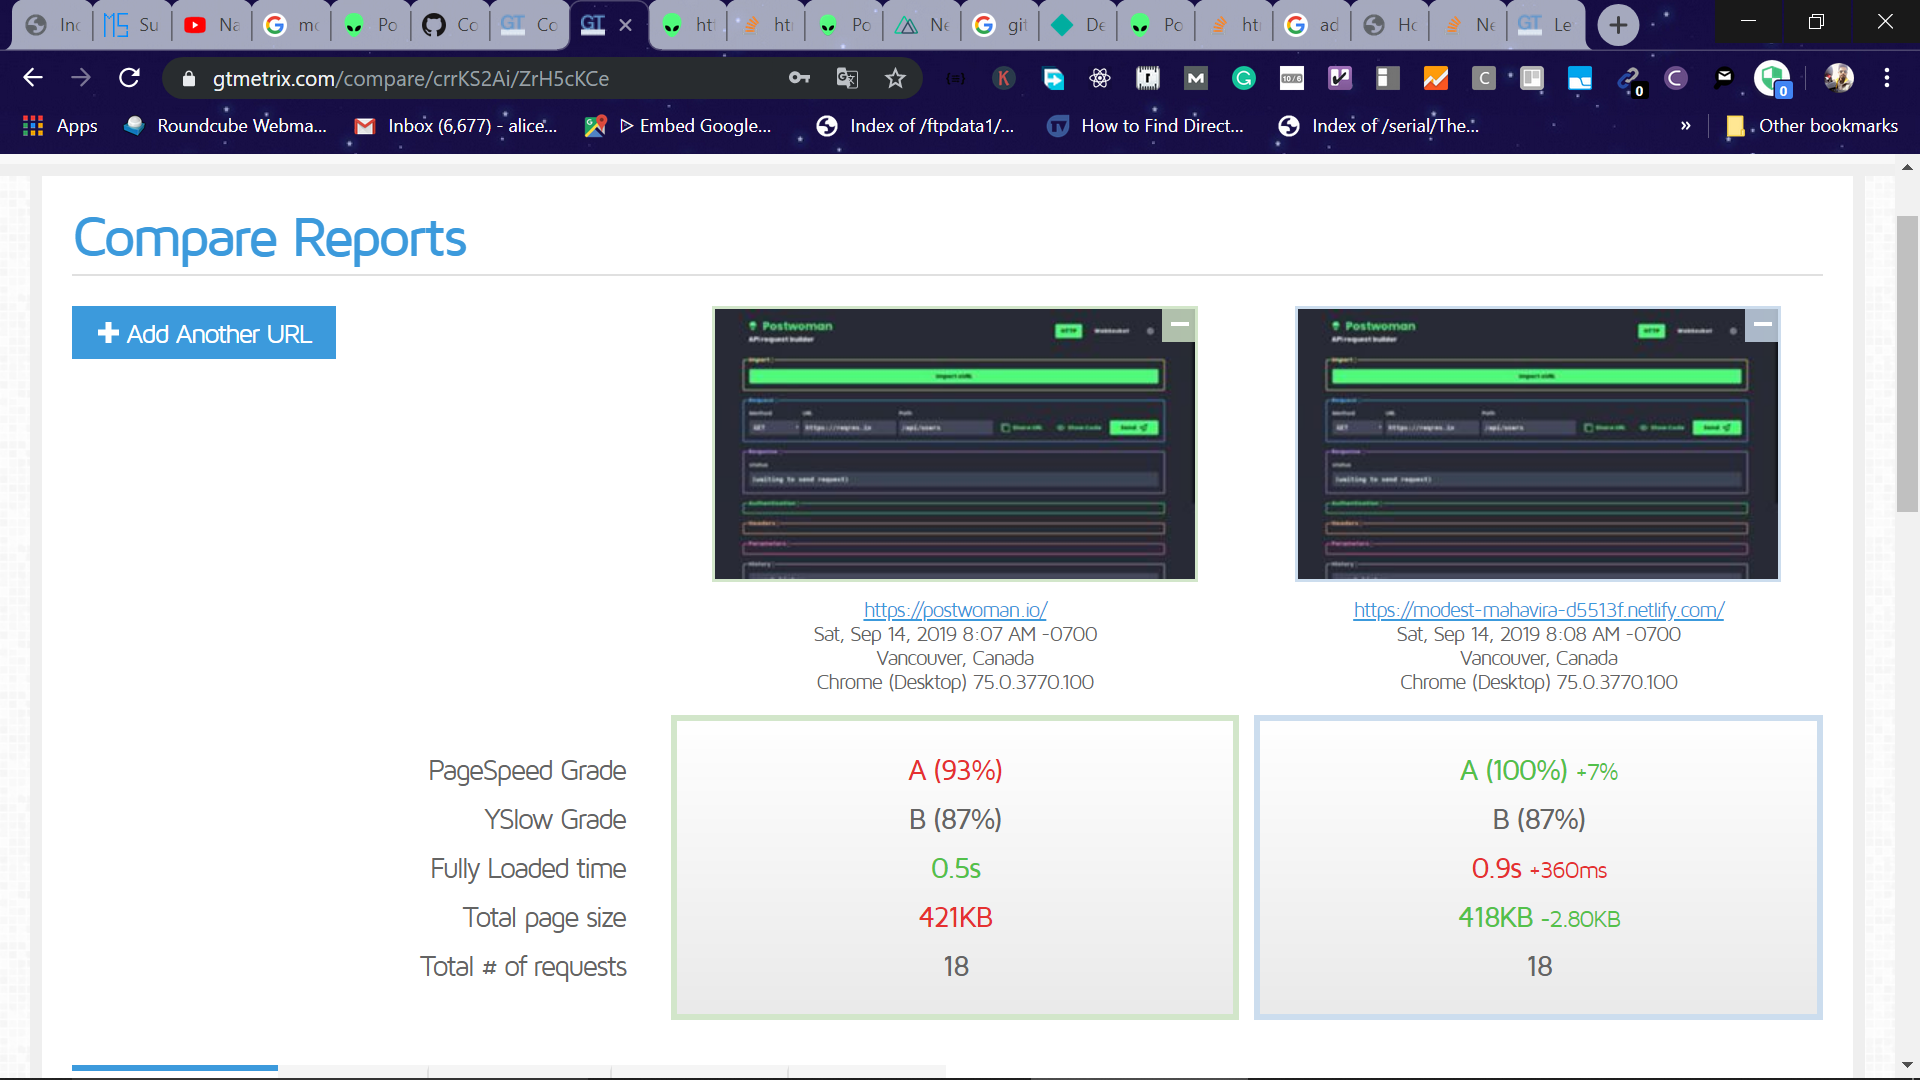Switch to the YouTube browser tab

(211, 25)
